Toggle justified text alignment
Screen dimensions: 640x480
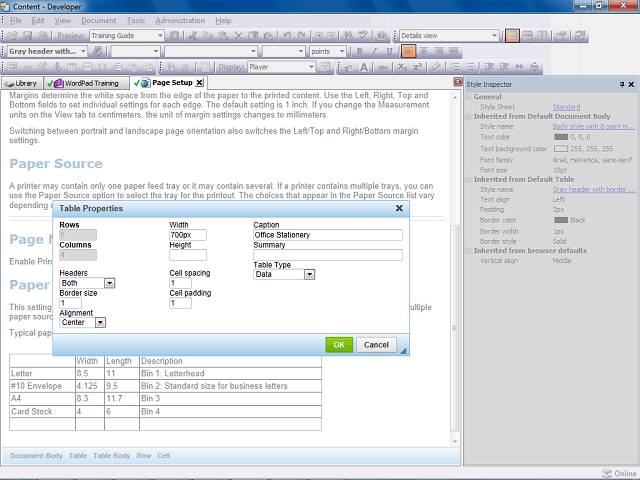click(453, 51)
